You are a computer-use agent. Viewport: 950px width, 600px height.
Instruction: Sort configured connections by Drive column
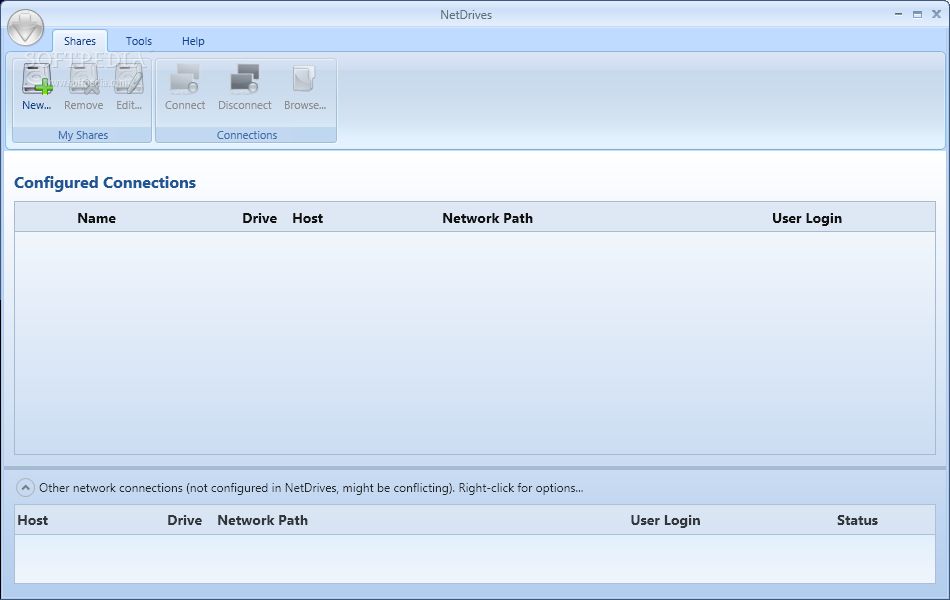[x=259, y=218]
